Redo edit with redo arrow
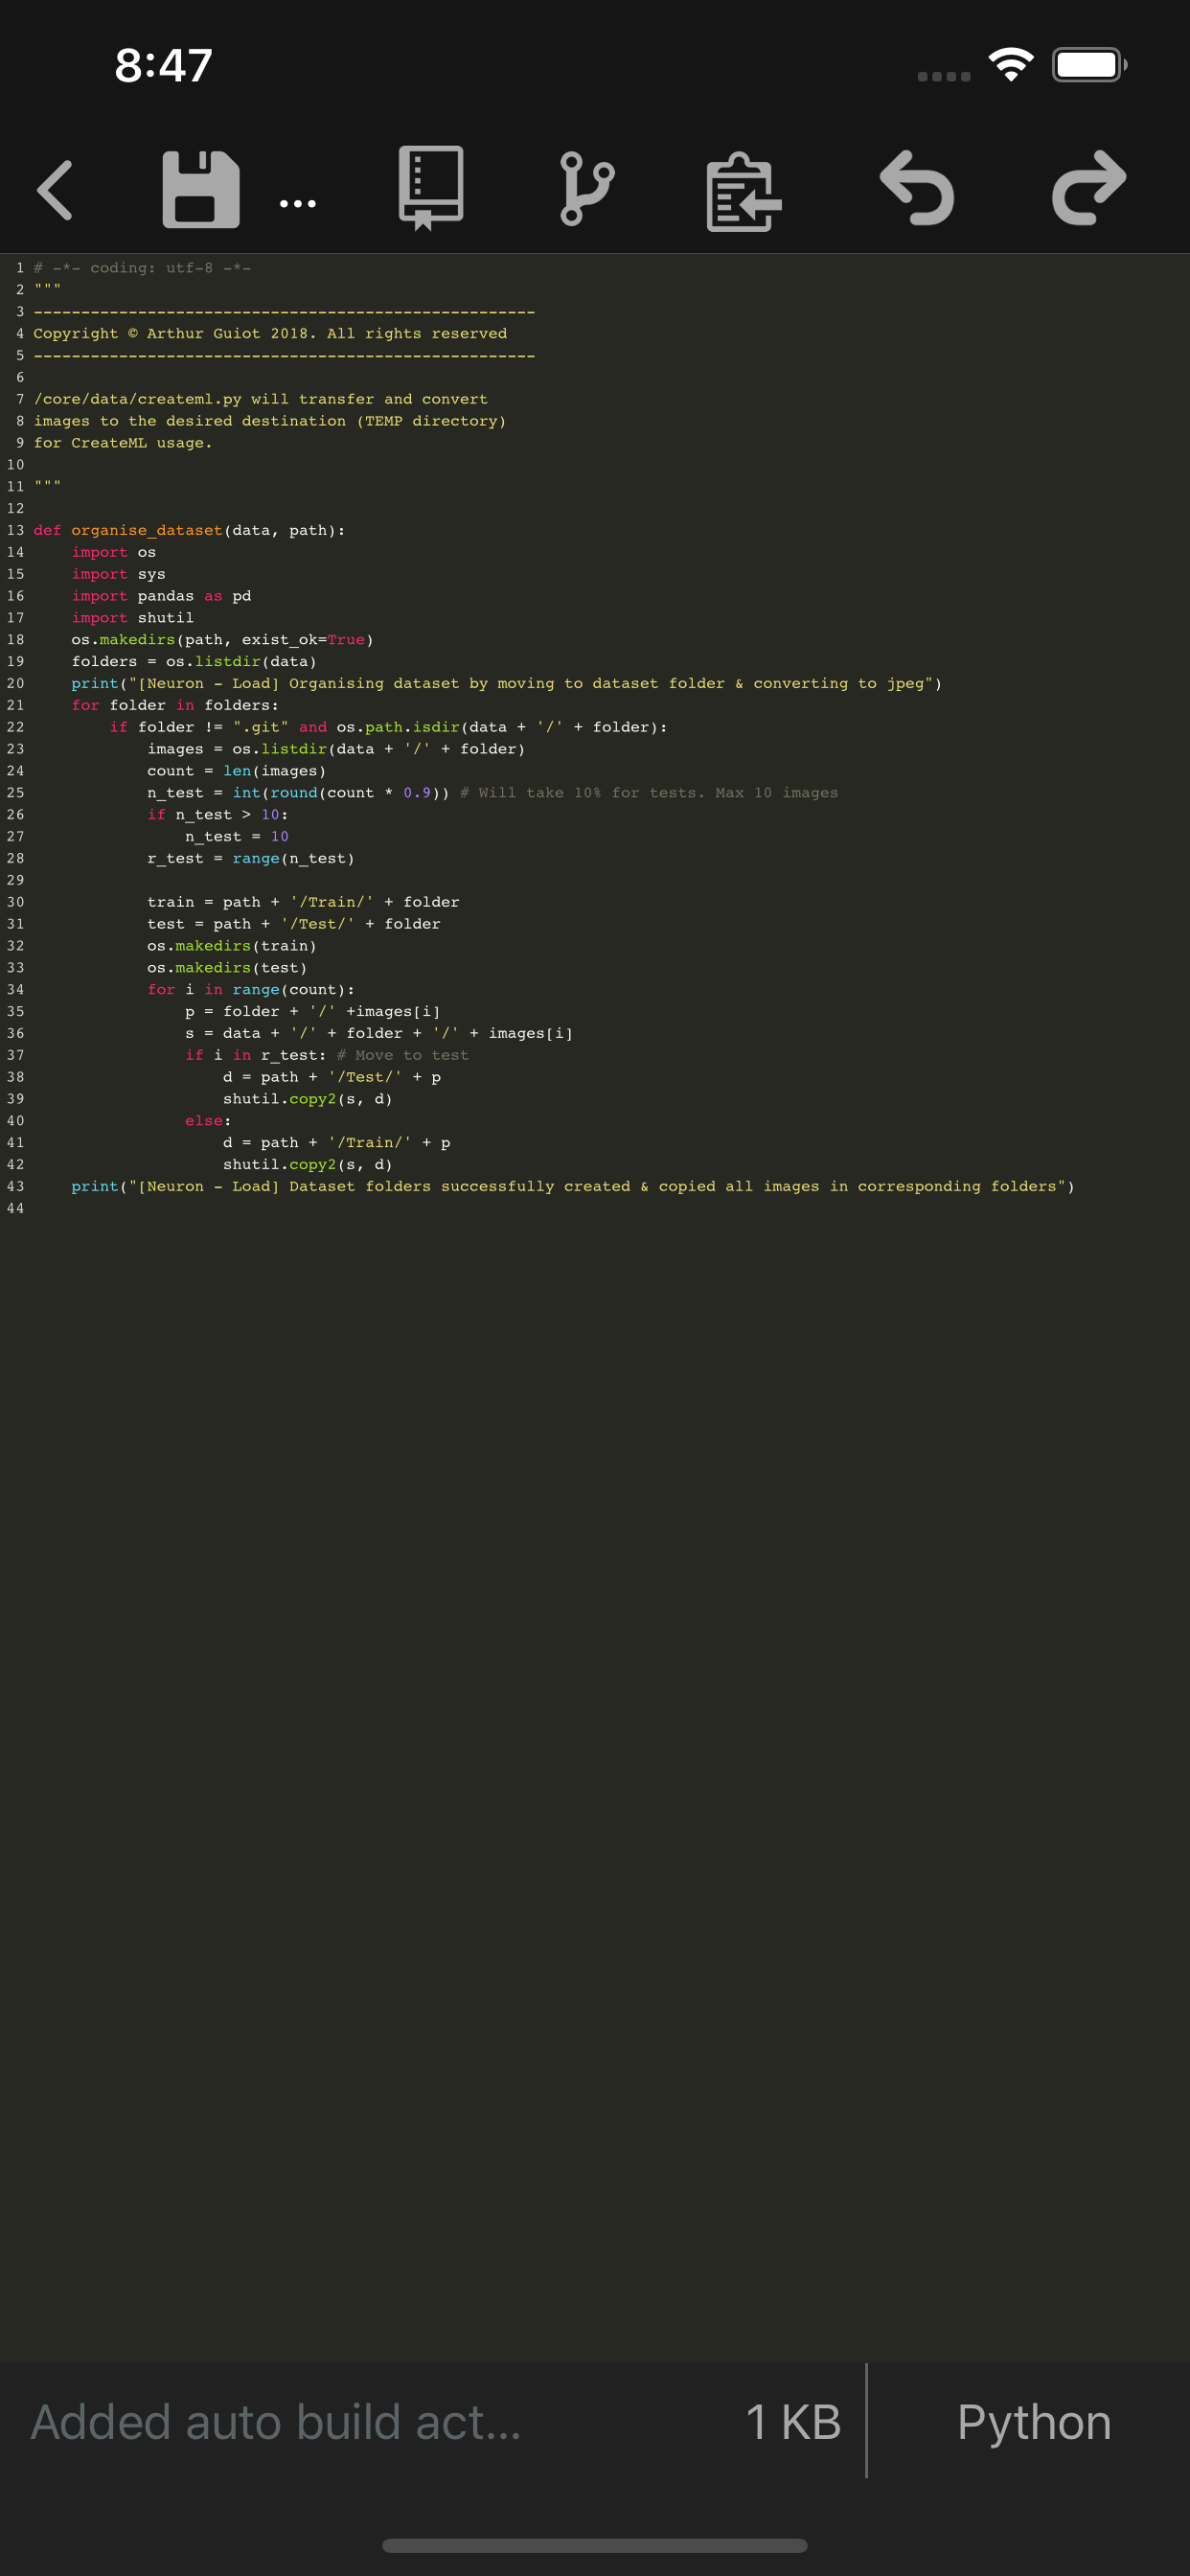Screen dimensions: 1190x2576 1089,188
